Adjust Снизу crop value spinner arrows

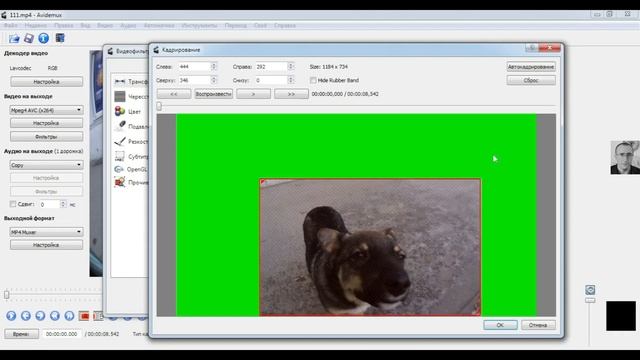[291, 80]
